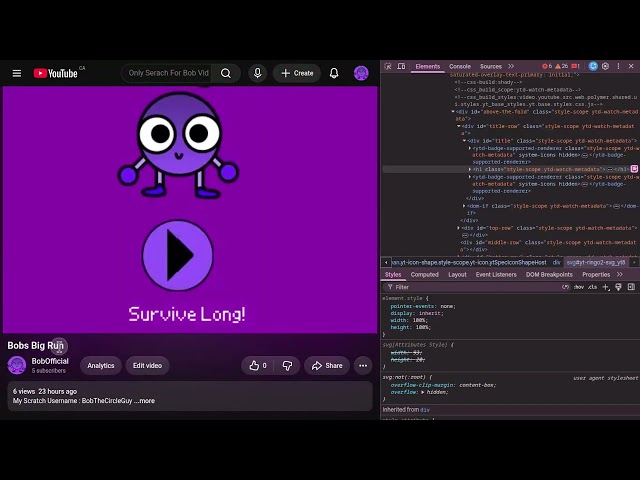Viewport: 640px width, 480px height.
Task: Select the 'Bobs Big Run' video title
Action: 36,346
